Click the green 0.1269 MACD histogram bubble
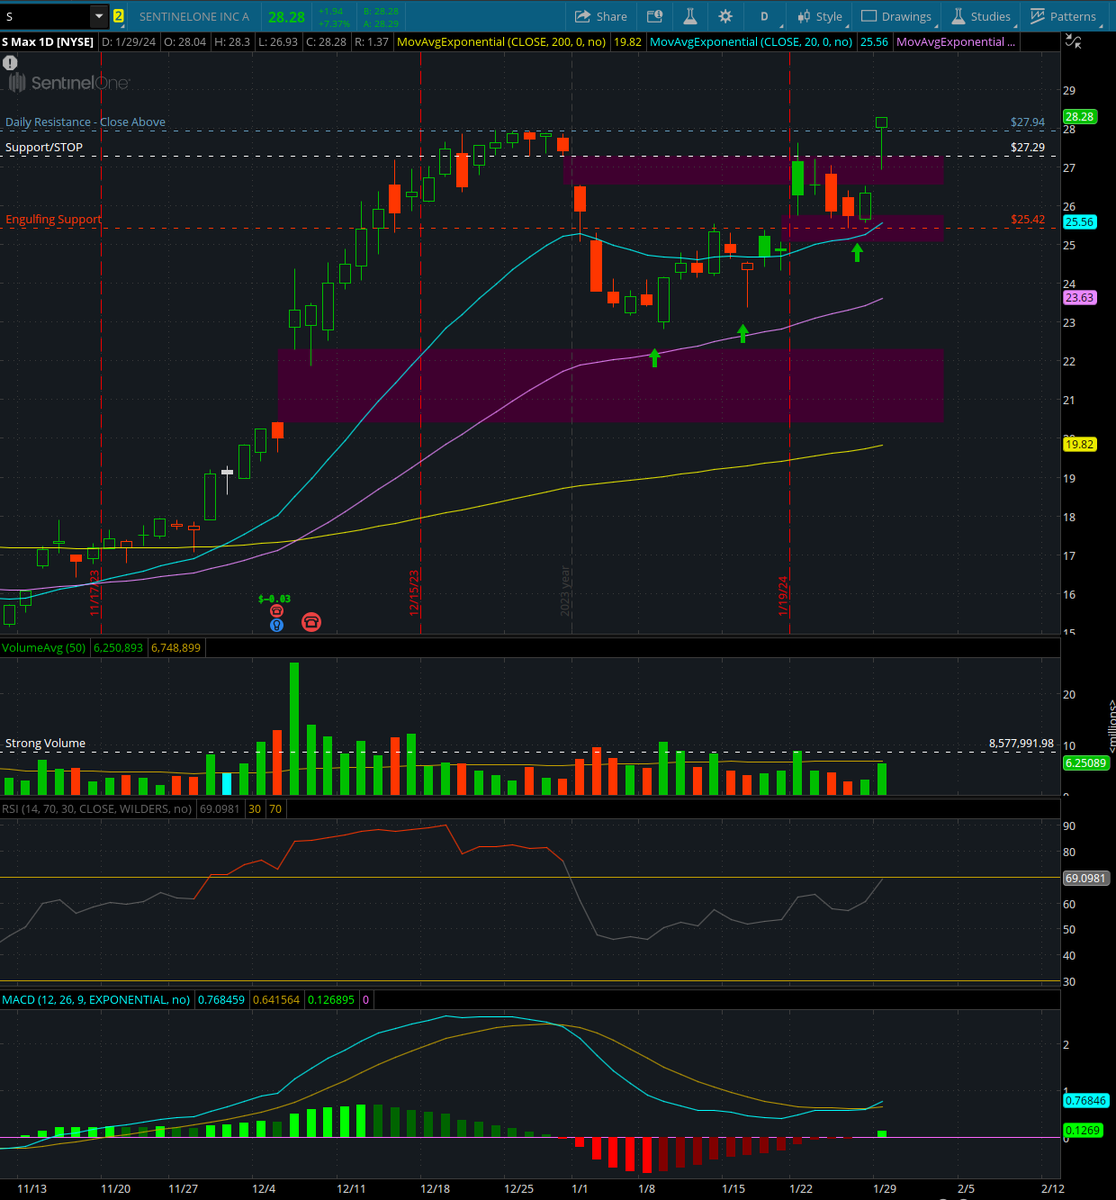1116x1200 pixels. 1081,1131
